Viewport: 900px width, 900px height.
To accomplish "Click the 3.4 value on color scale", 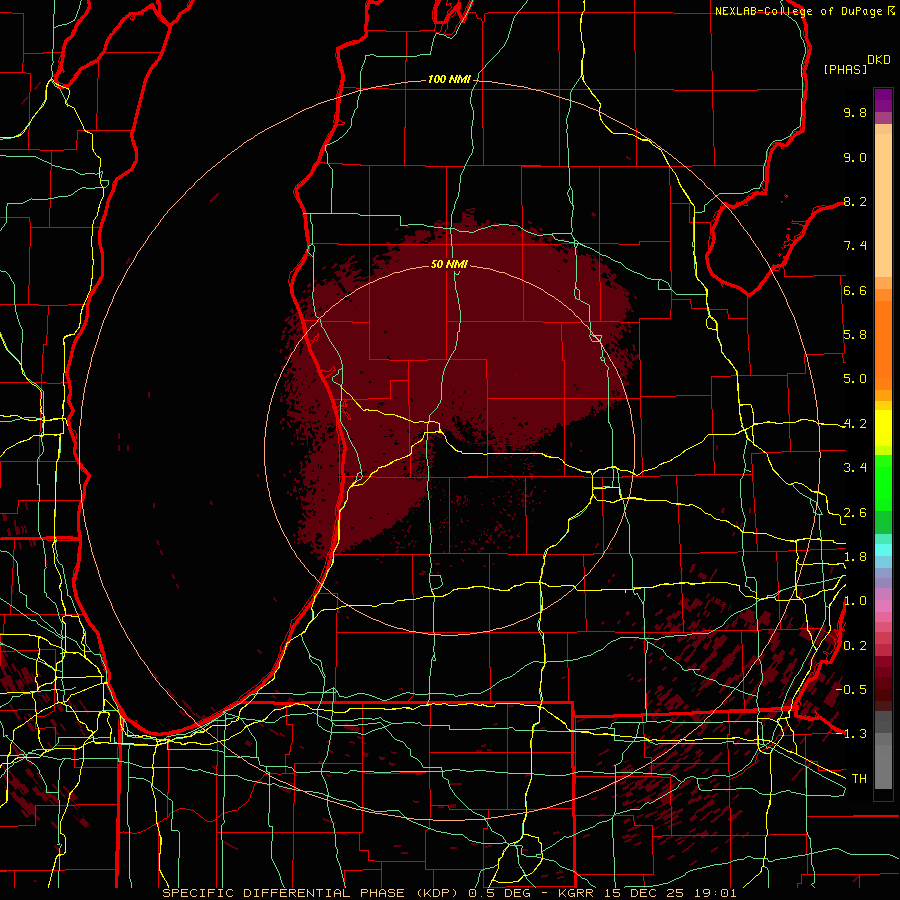I will point(855,468).
